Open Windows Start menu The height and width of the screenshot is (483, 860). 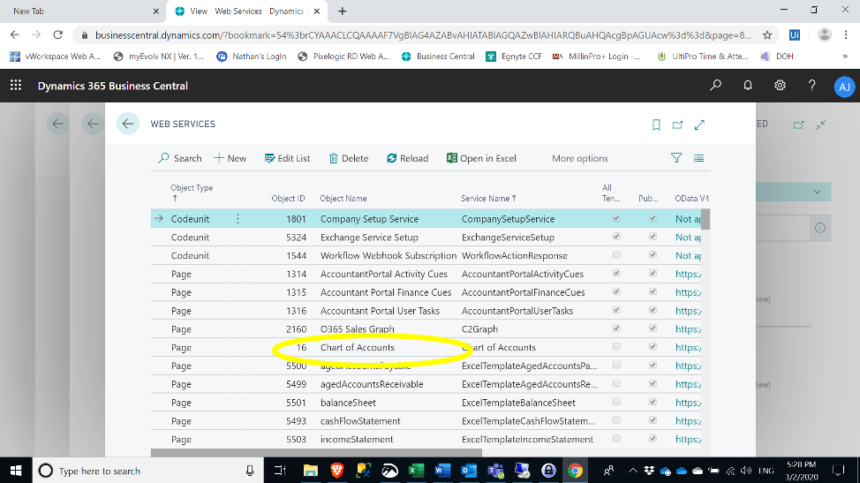16,470
